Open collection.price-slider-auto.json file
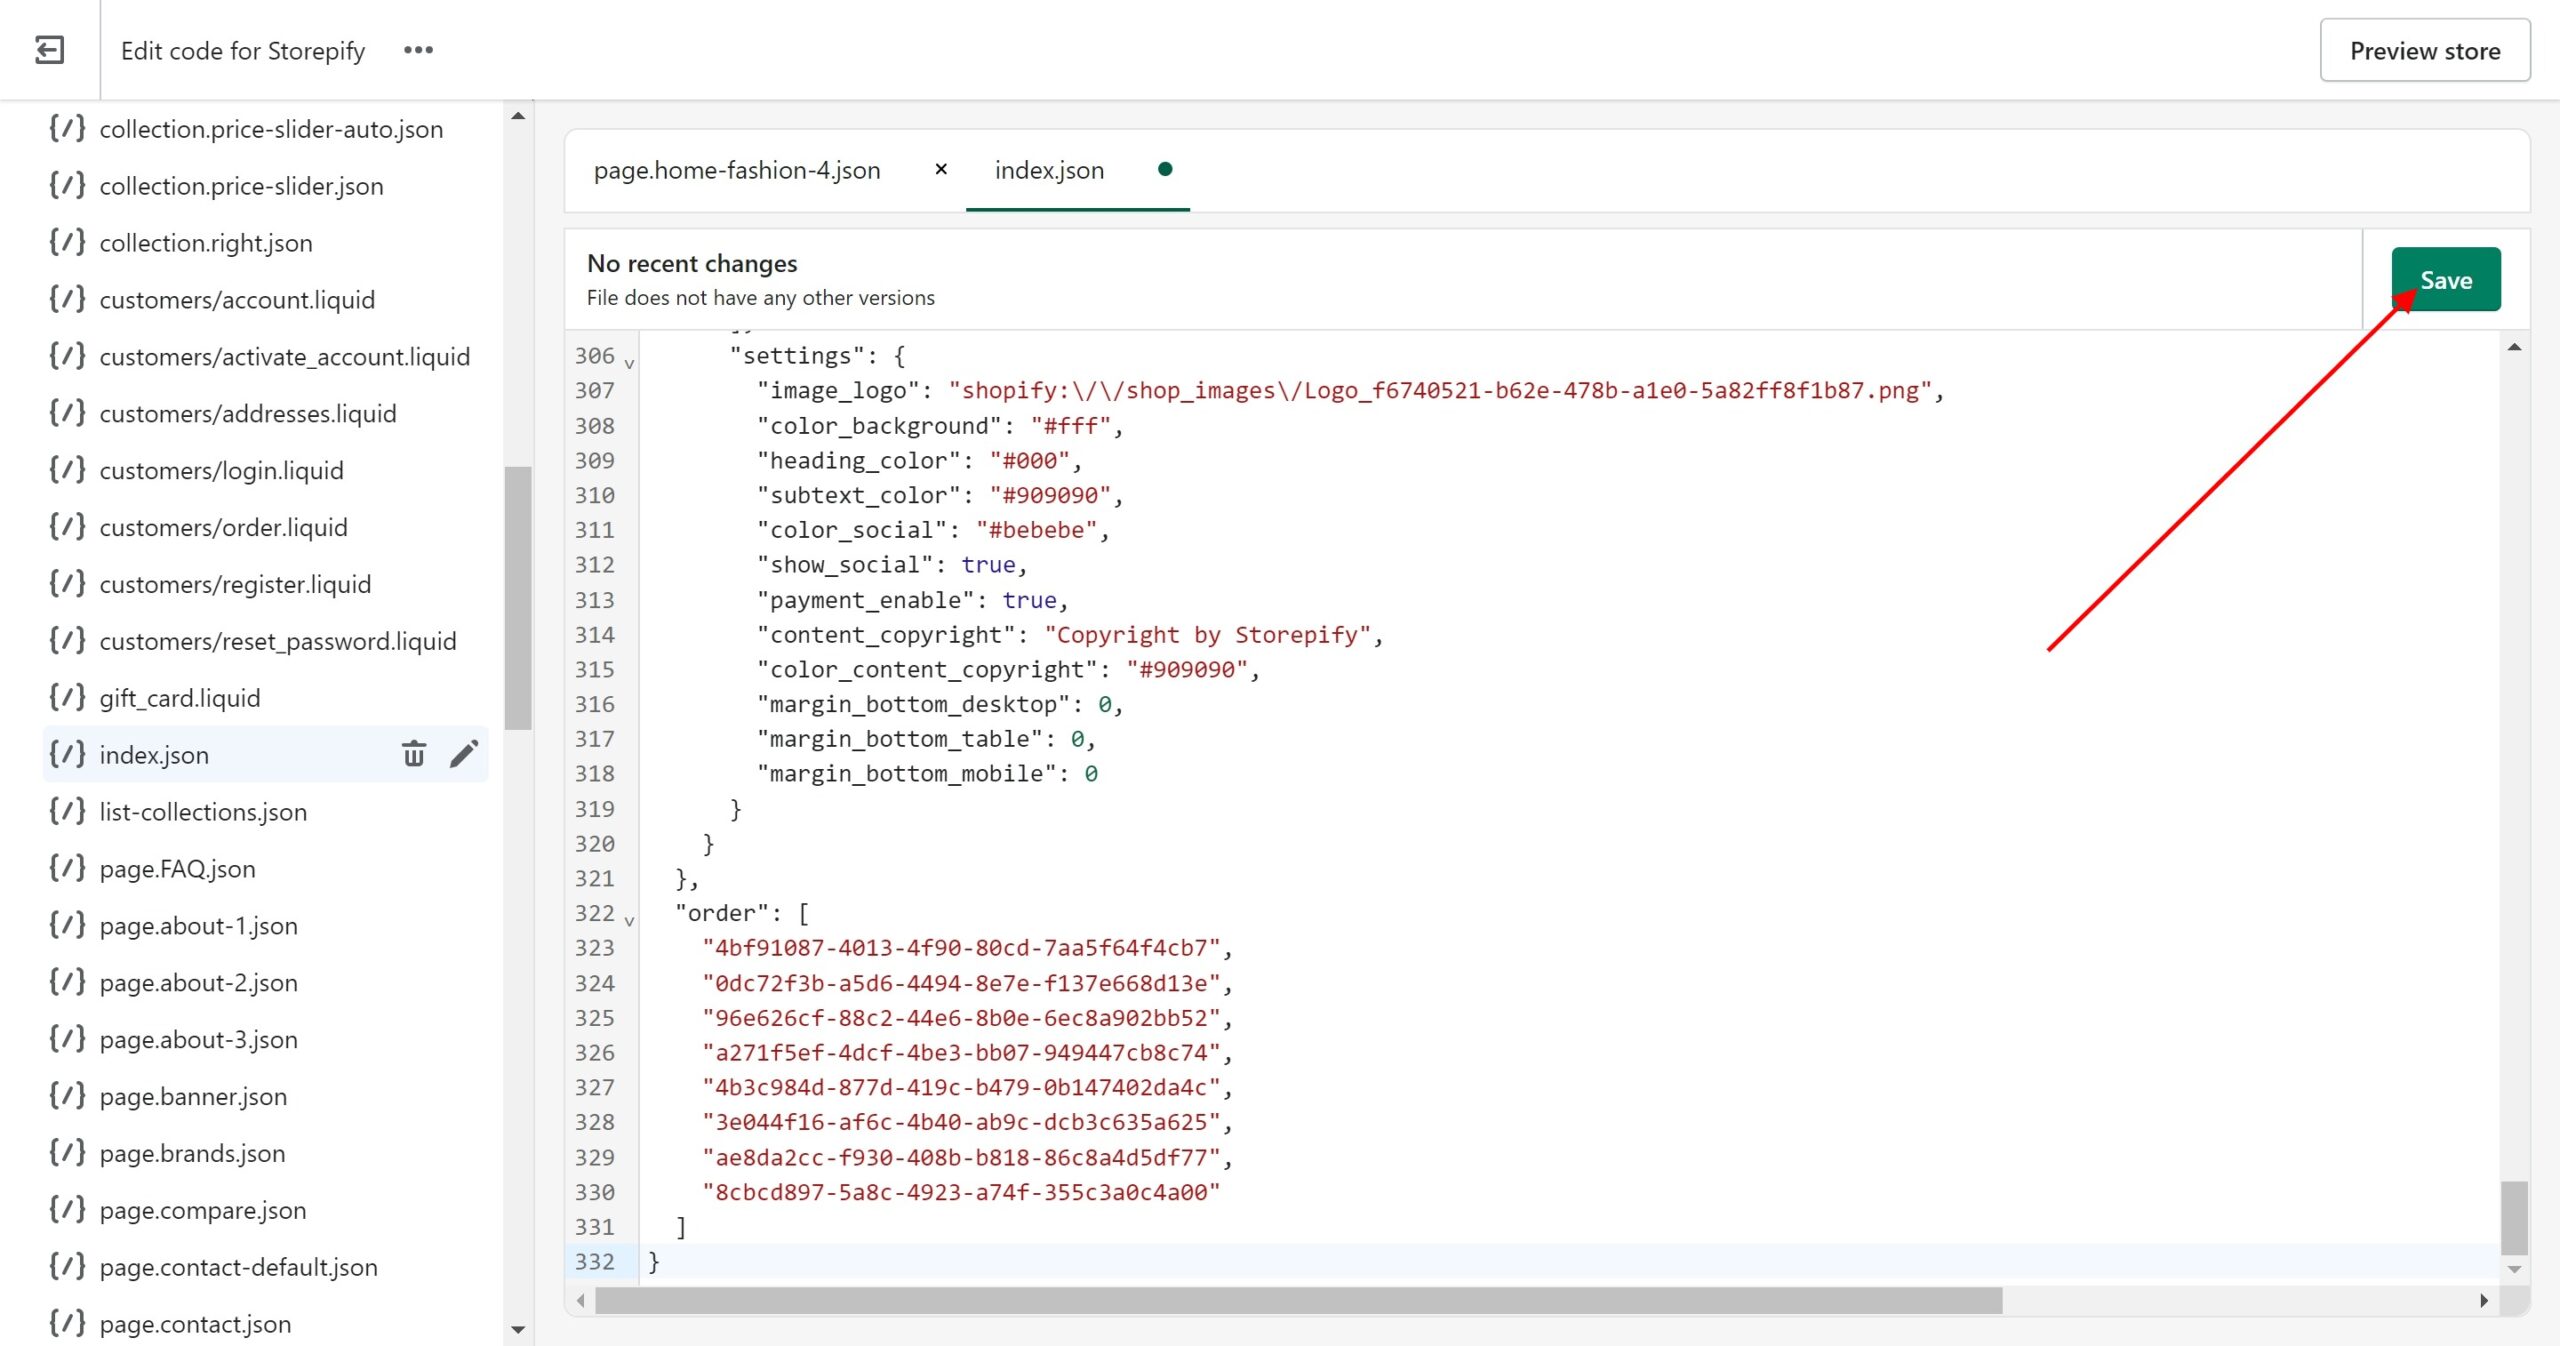2560x1346 pixels. tap(271, 129)
